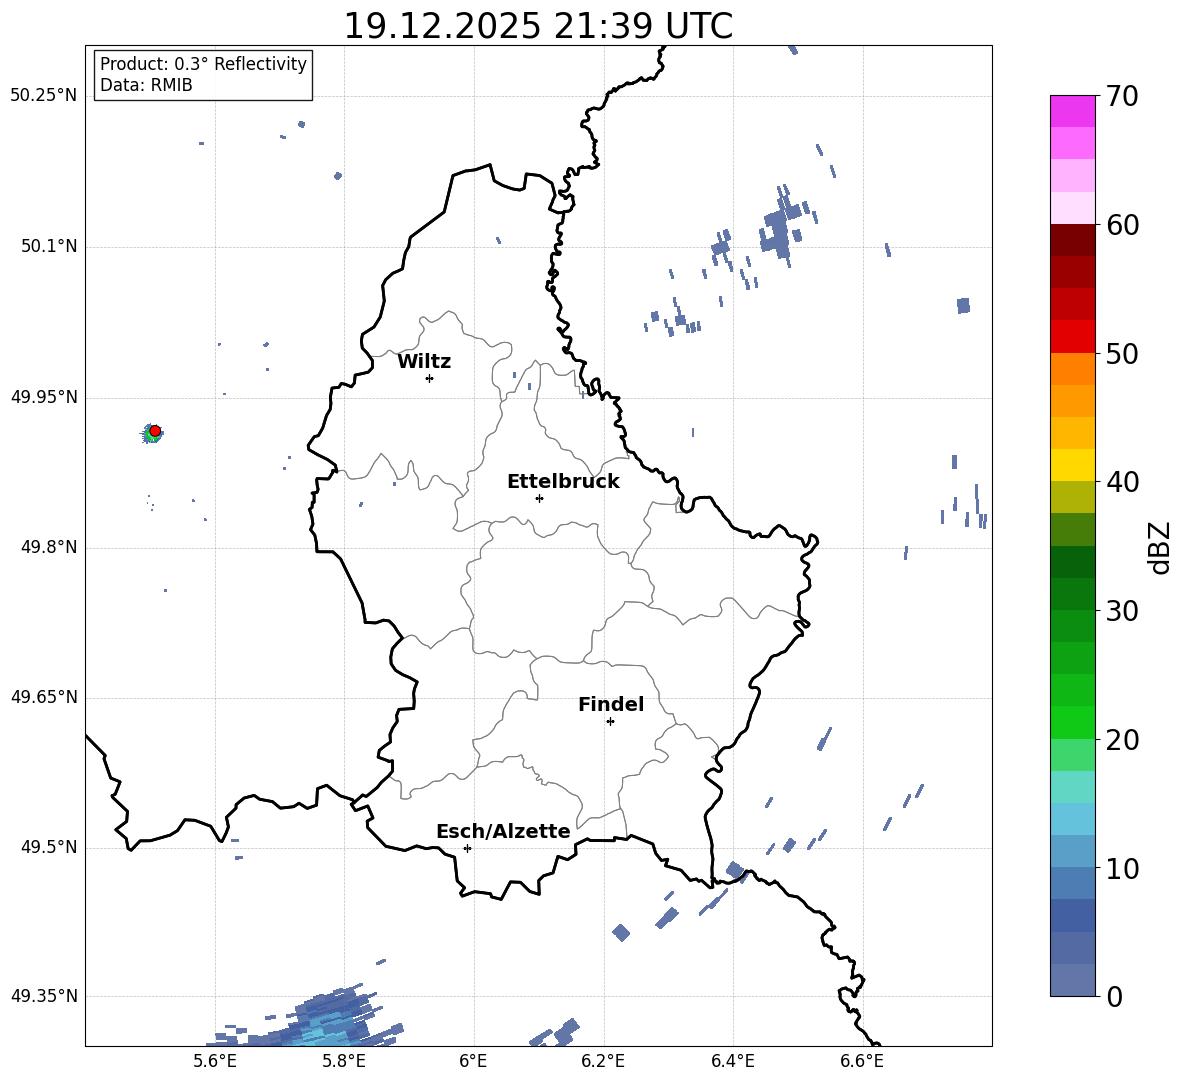Click the 60 colorbar tick label

click(1122, 225)
